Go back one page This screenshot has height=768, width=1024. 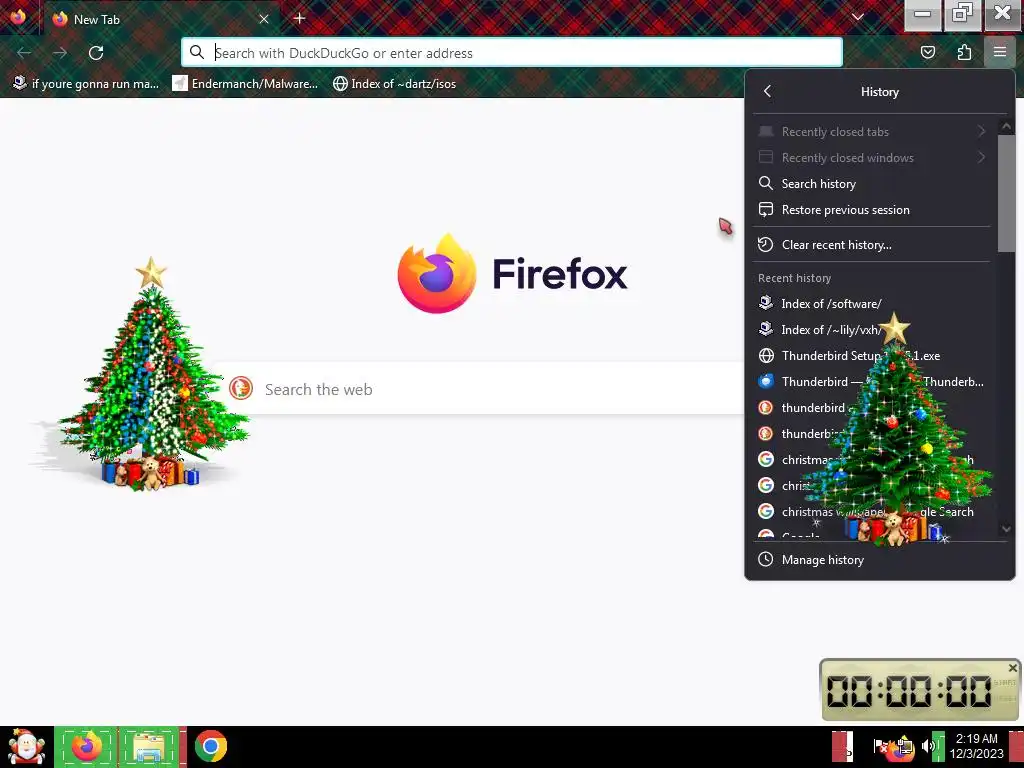24,52
